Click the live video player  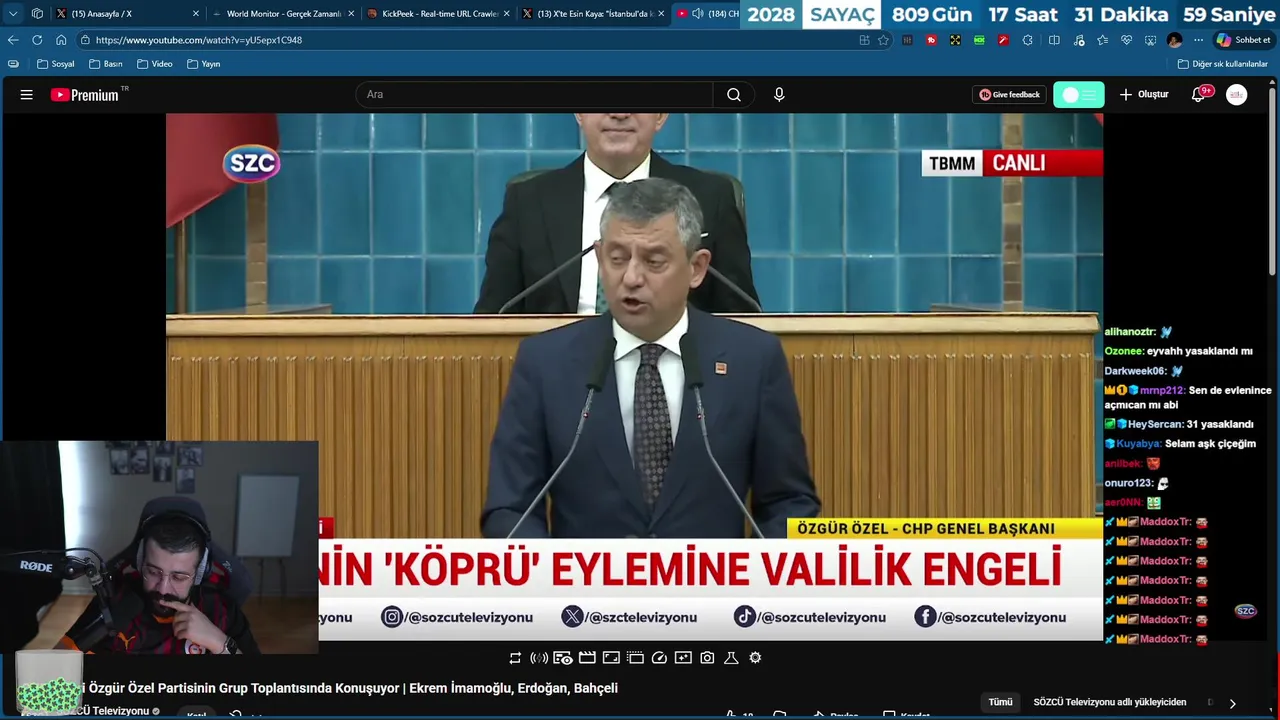(634, 377)
